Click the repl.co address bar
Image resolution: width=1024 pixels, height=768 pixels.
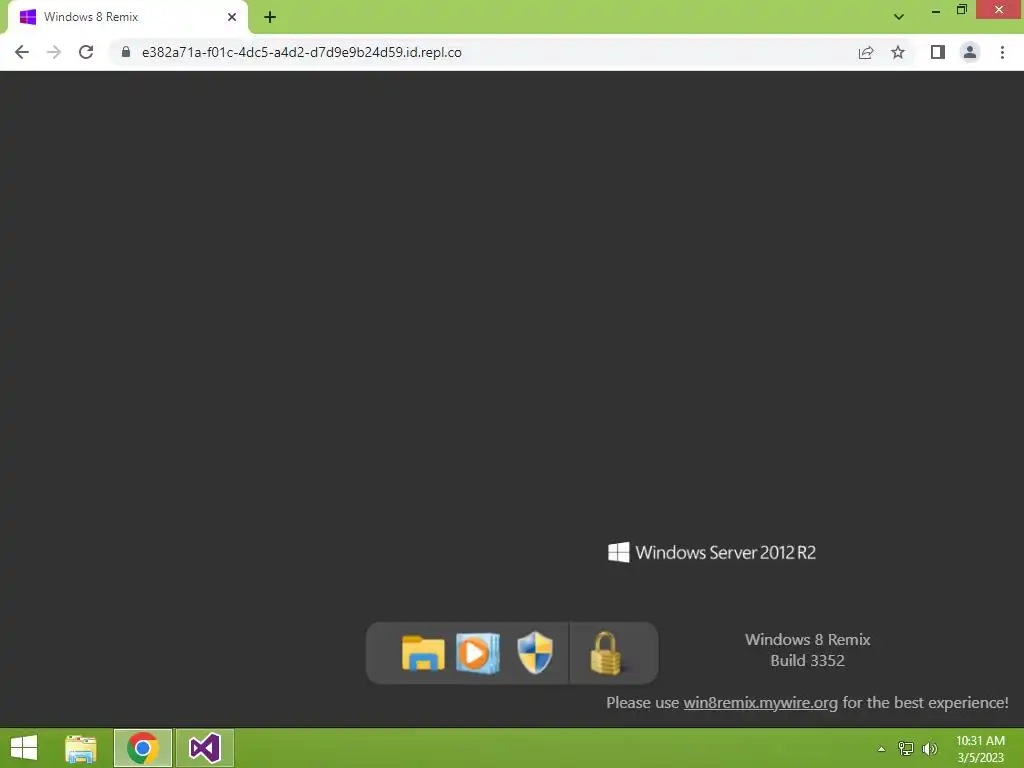pyautogui.click(x=483, y=52)
